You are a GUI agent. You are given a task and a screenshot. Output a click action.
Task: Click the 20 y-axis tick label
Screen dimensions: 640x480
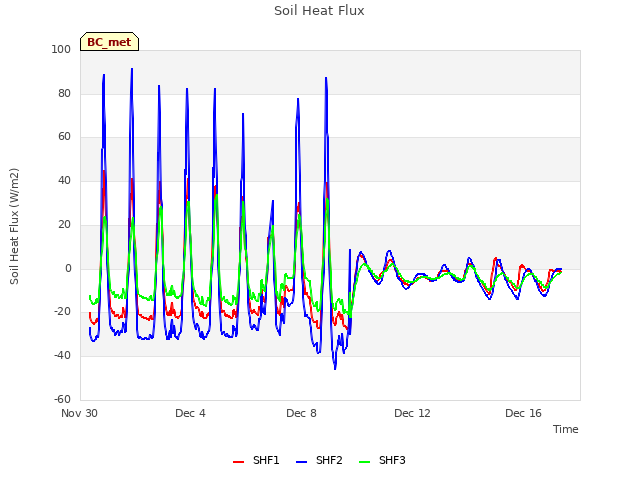[x=64, y=224]
